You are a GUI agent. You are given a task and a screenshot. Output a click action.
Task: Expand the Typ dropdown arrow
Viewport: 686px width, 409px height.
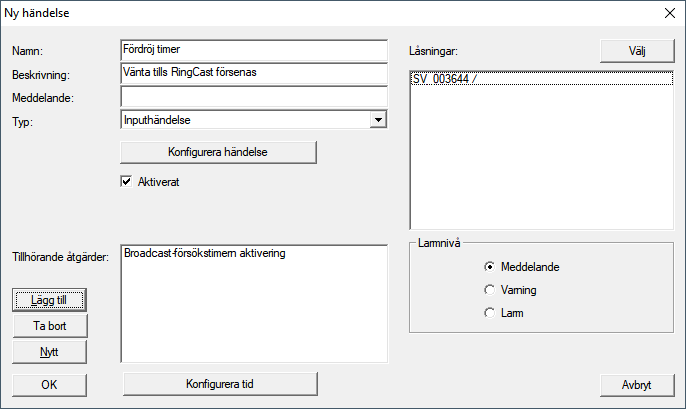(x=377, y=120)
